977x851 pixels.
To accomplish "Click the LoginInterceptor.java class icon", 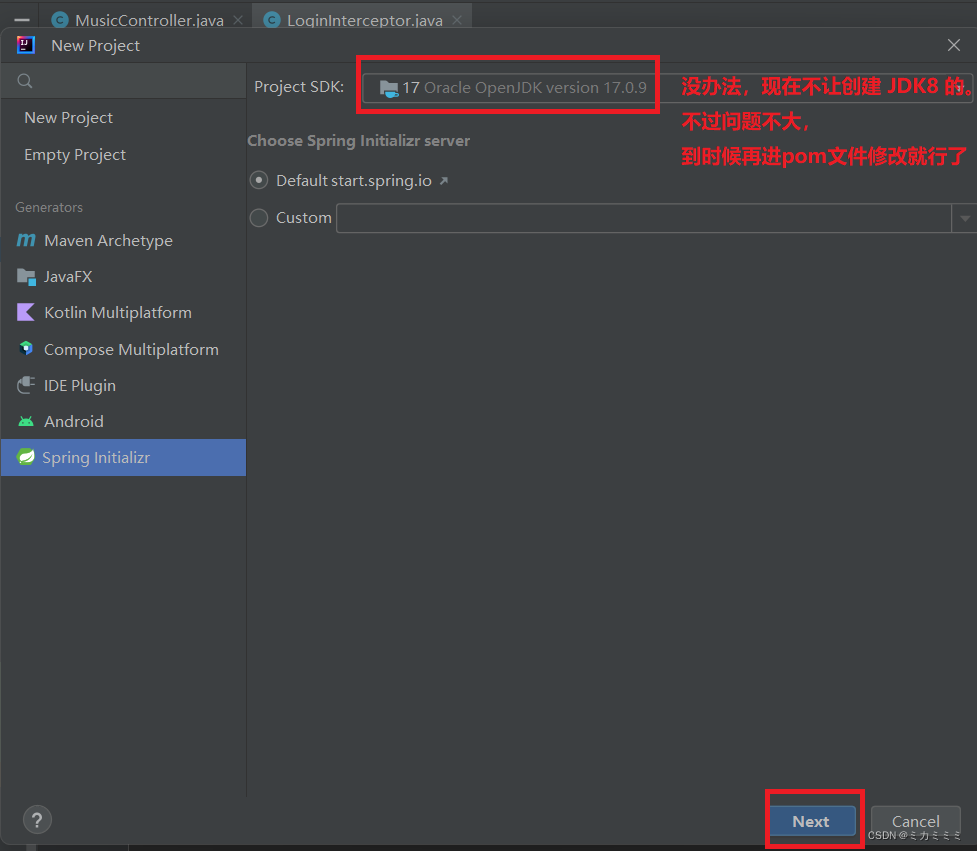I will point(272,21).
